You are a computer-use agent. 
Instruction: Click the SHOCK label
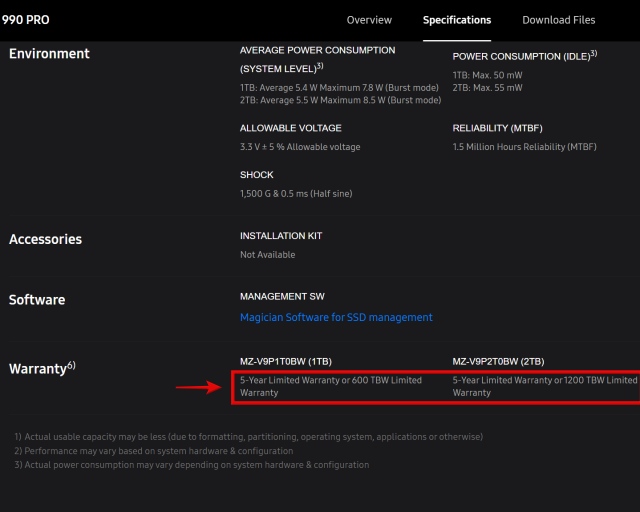(256, 175)
